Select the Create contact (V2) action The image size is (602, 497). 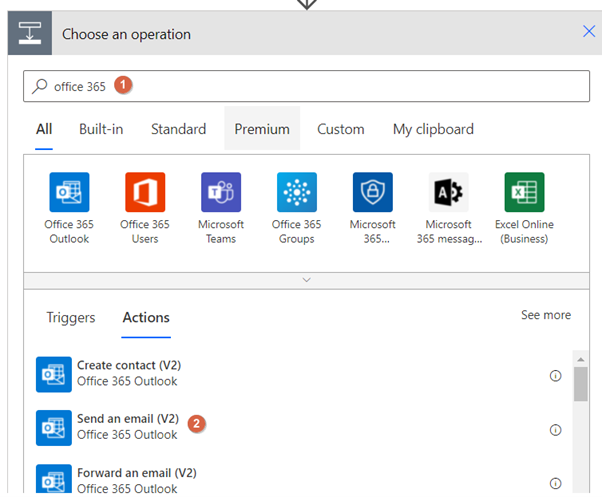click(298, 374)
